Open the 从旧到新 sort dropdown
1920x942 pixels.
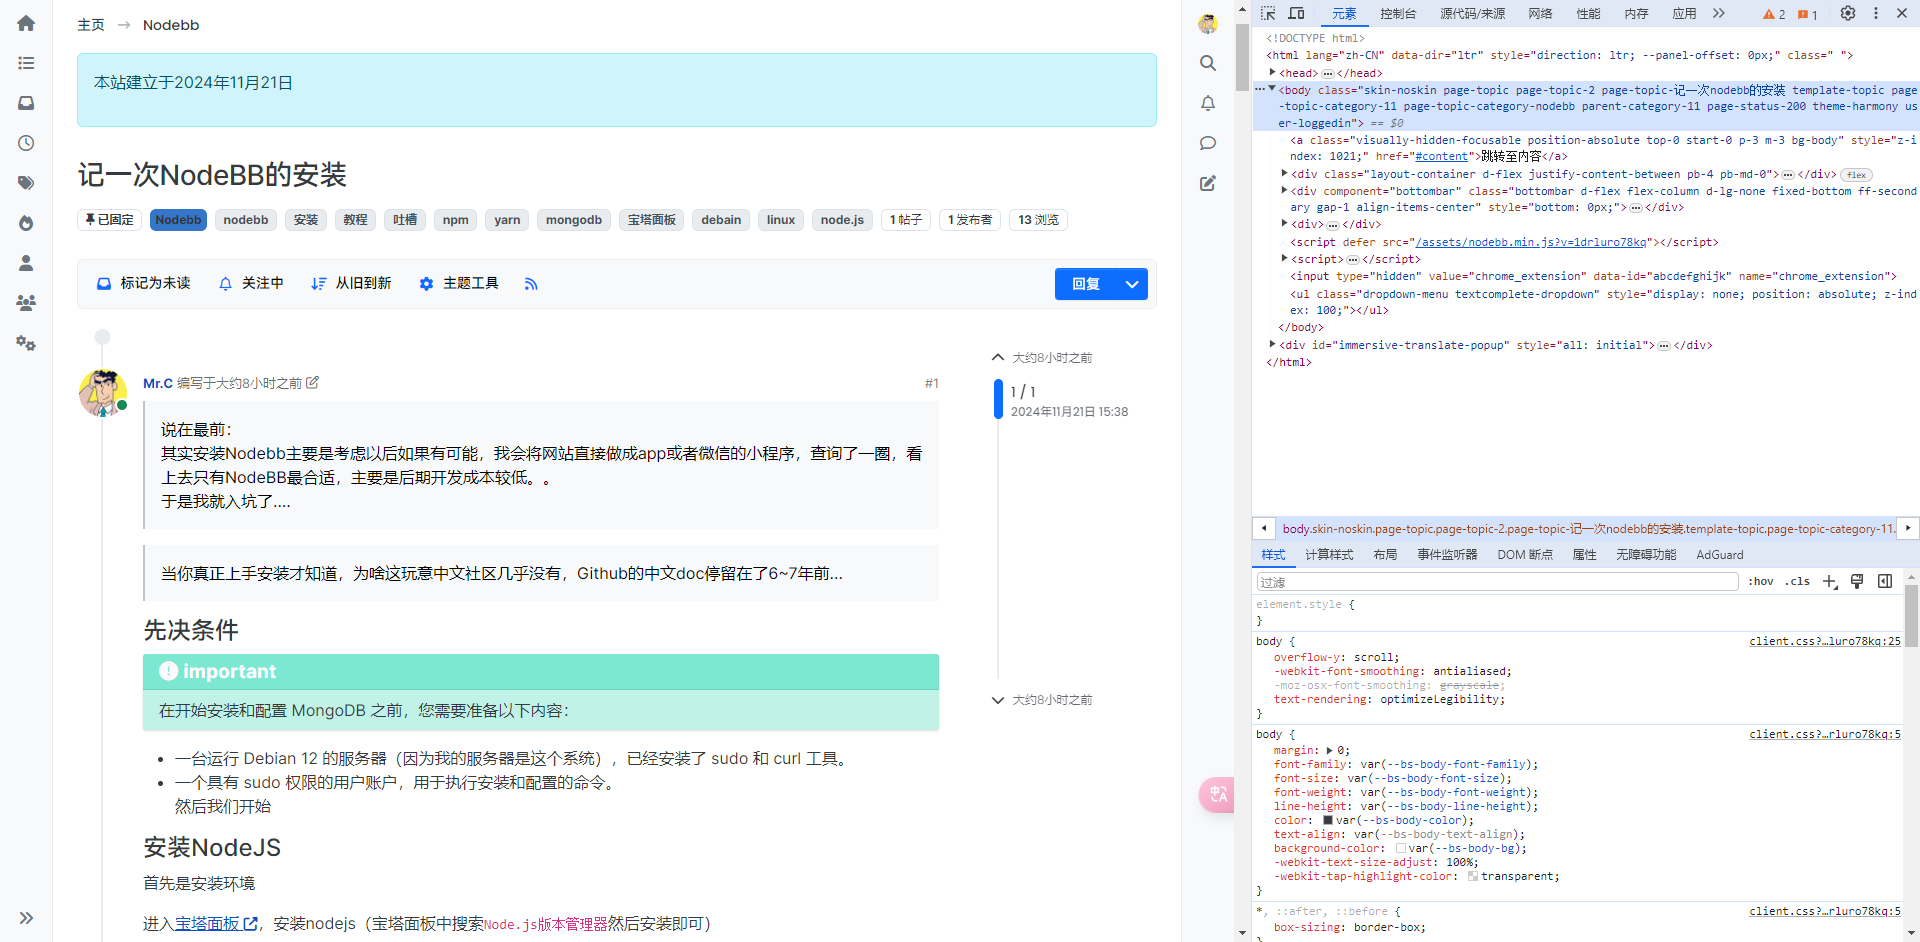[x=351, y=284]
